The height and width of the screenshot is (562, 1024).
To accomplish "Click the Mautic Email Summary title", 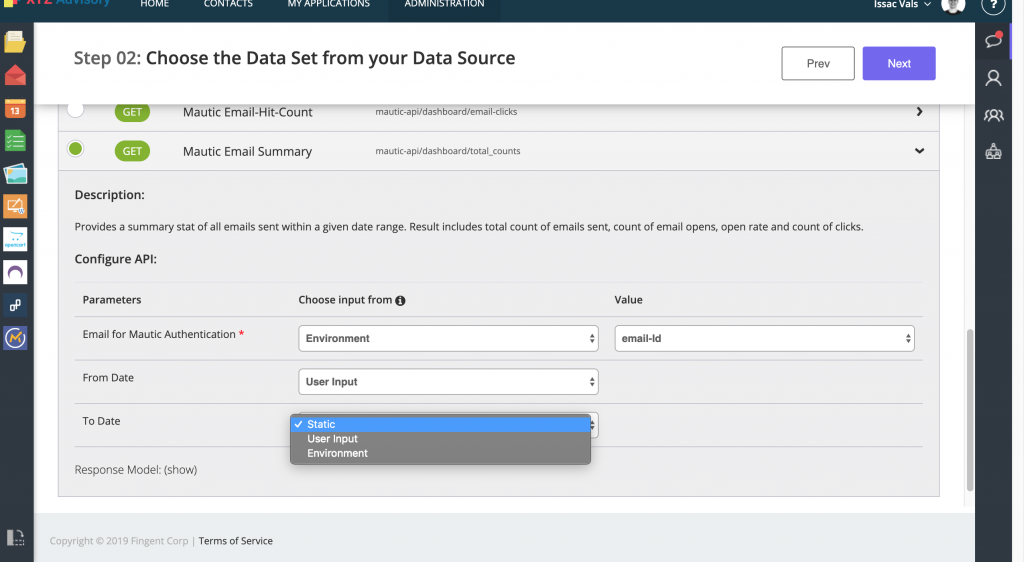I will click(x=248, y=151).
